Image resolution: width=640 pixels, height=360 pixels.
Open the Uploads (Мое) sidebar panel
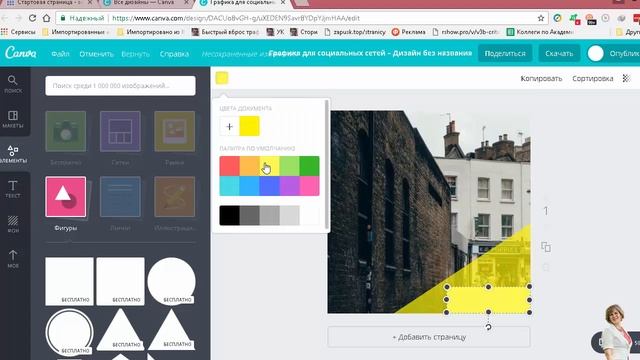[13, 259]
